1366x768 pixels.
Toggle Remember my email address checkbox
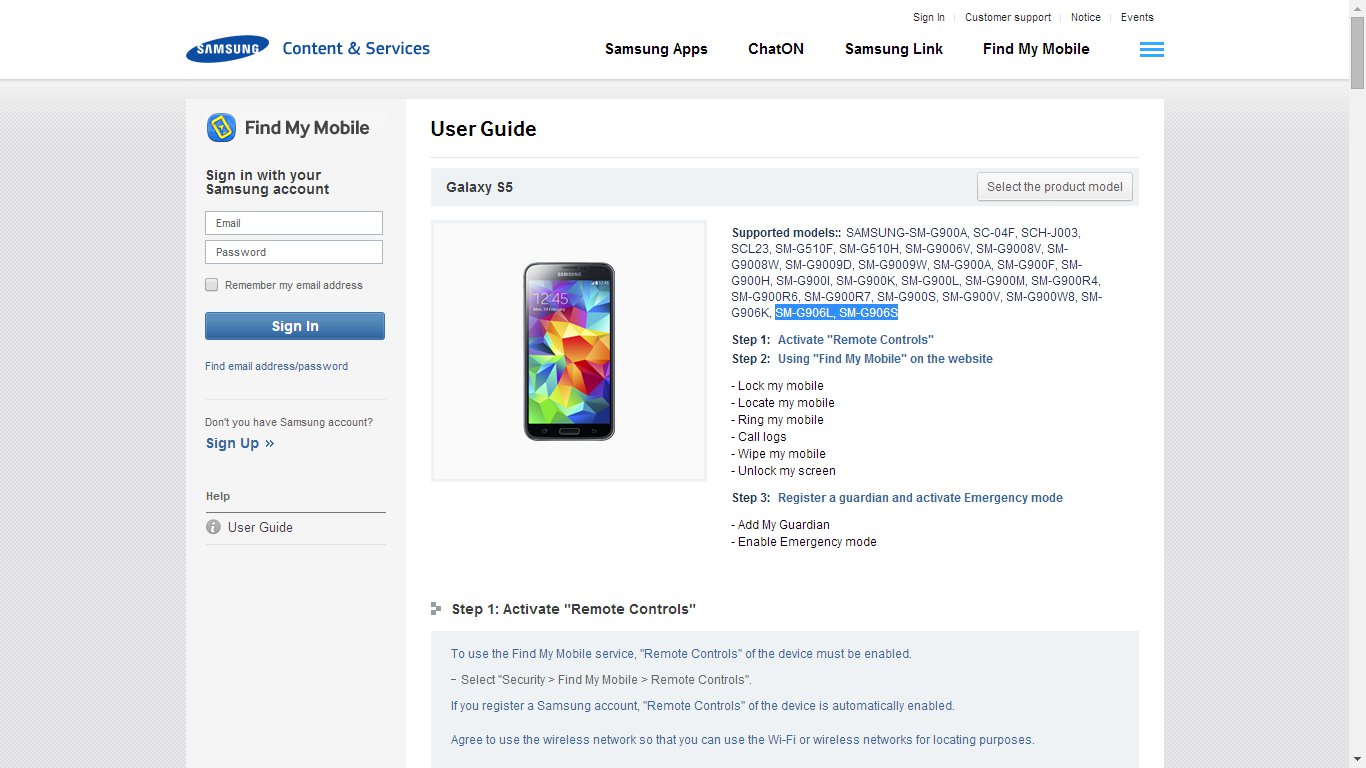click(212, 285)
